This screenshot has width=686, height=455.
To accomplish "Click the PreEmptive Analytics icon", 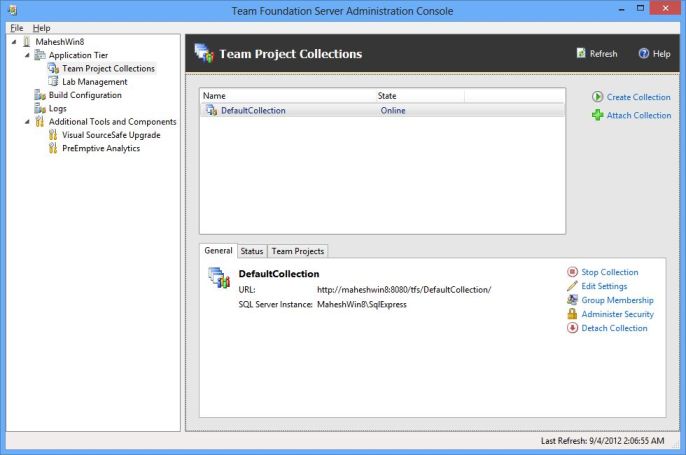I will coord(53,148).
